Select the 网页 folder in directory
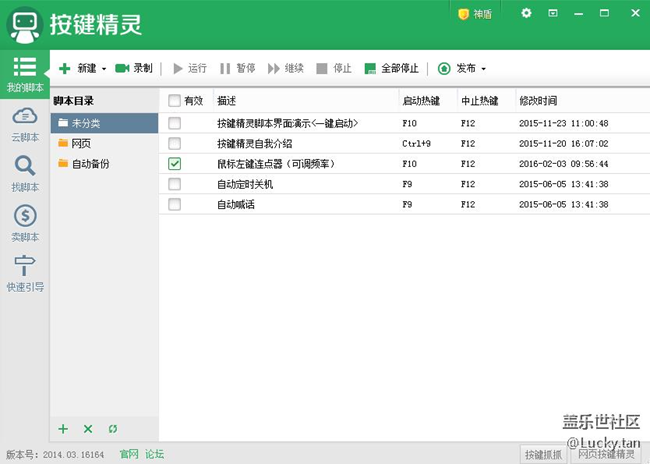The width and height of the screenshot is (650, 464). (82, 143)
